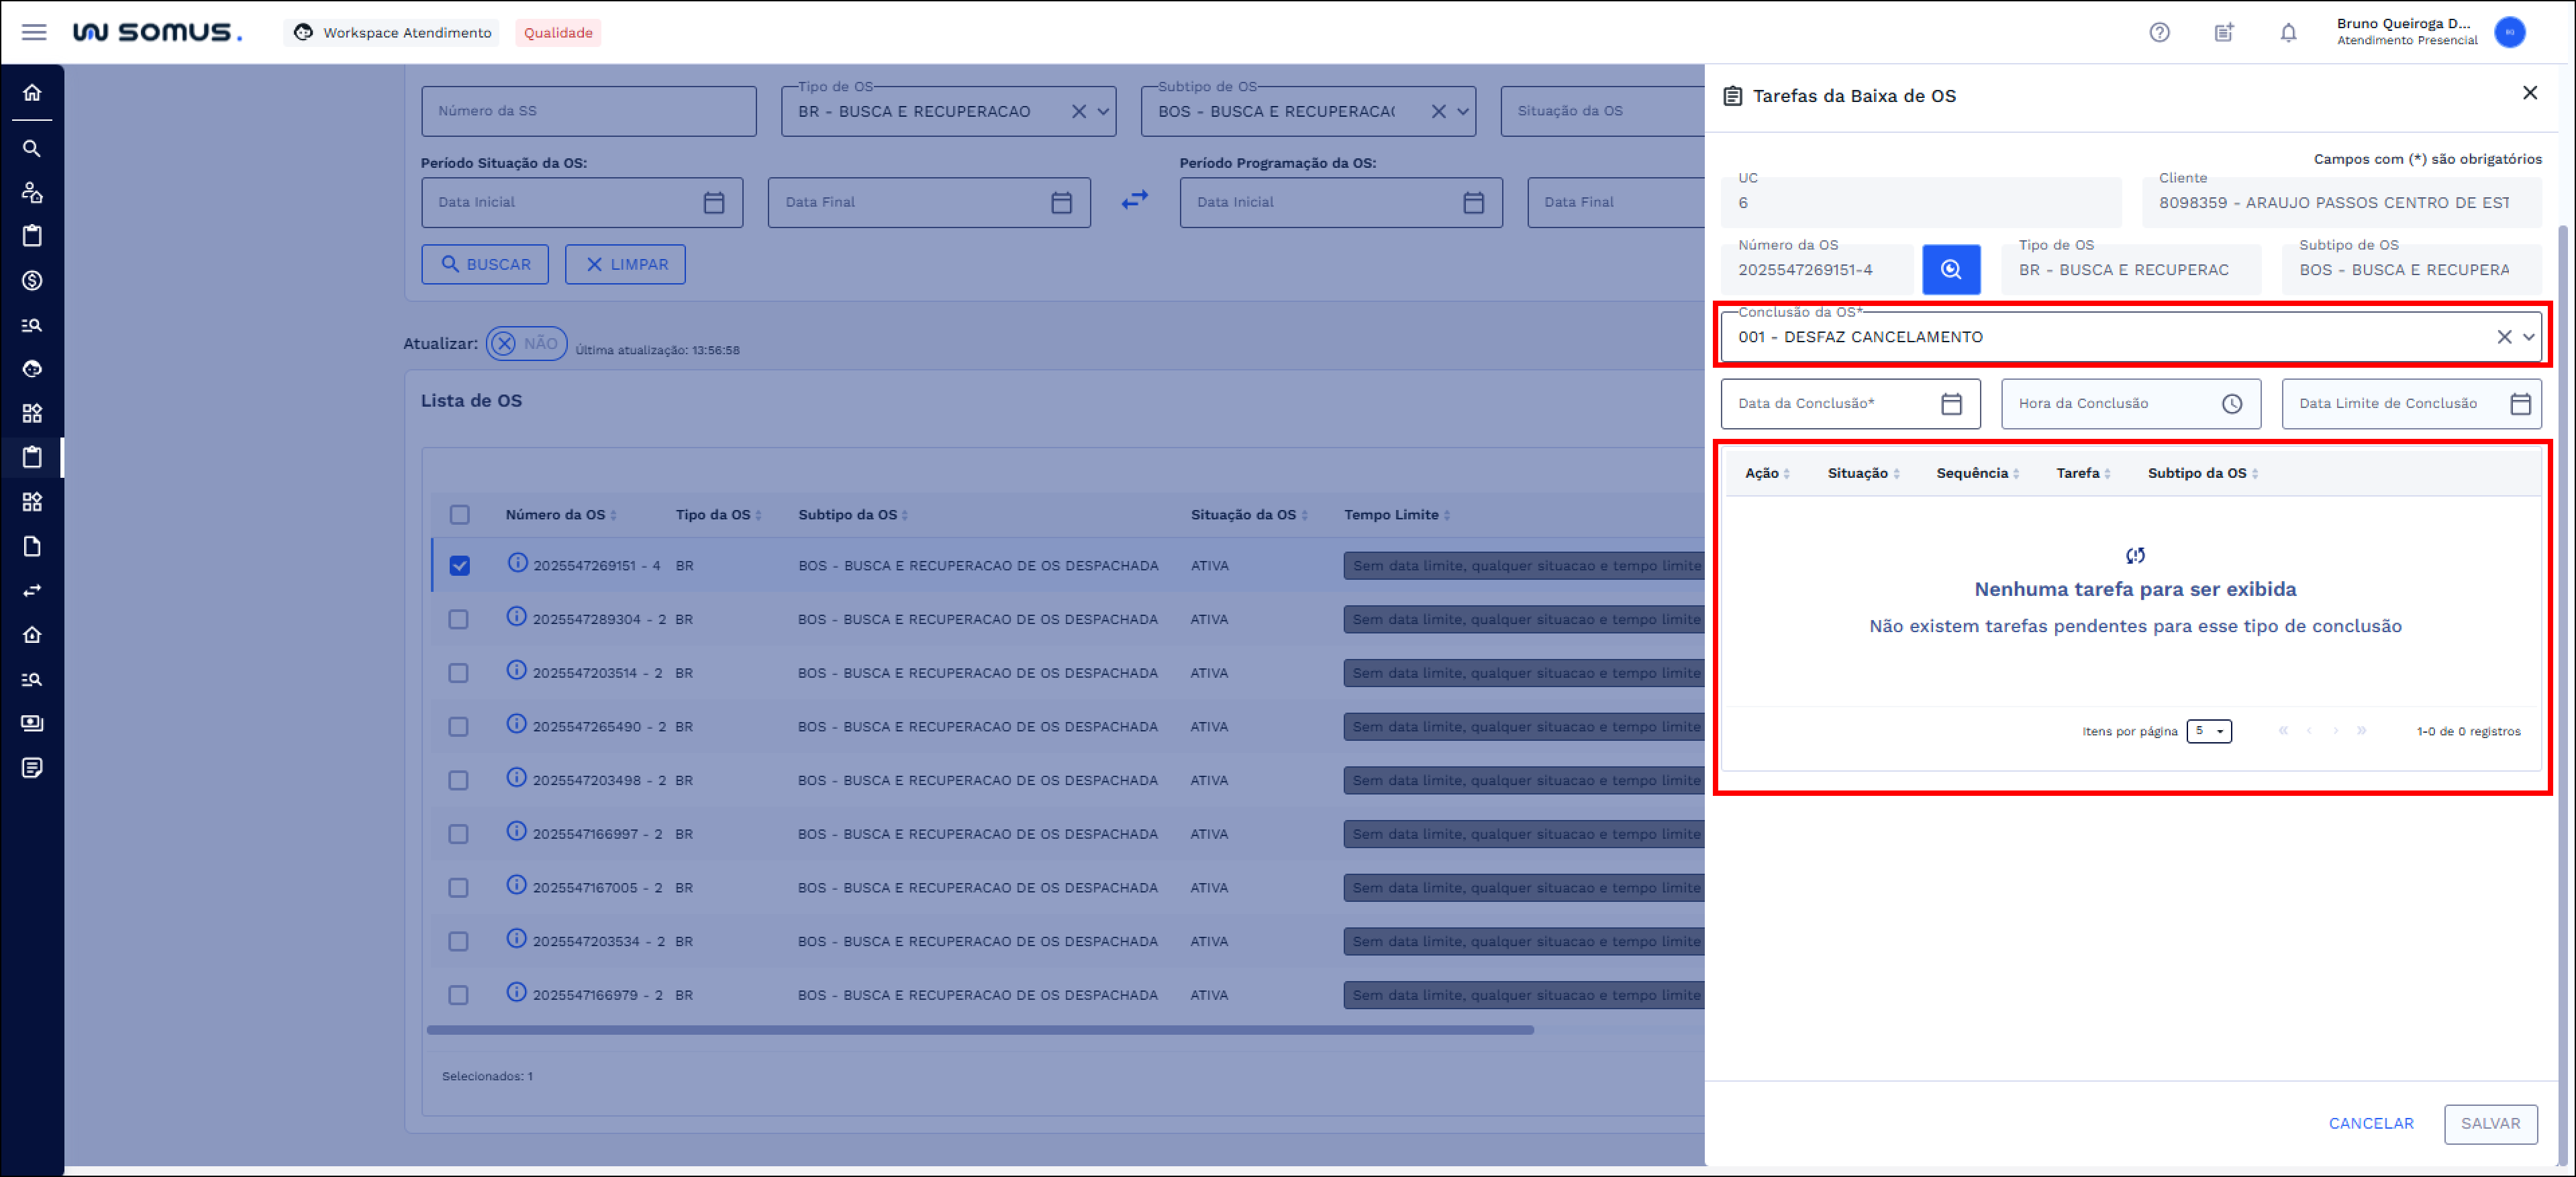Open the banknote icon in the sidebar
2576x1177 pixels.
32,723
